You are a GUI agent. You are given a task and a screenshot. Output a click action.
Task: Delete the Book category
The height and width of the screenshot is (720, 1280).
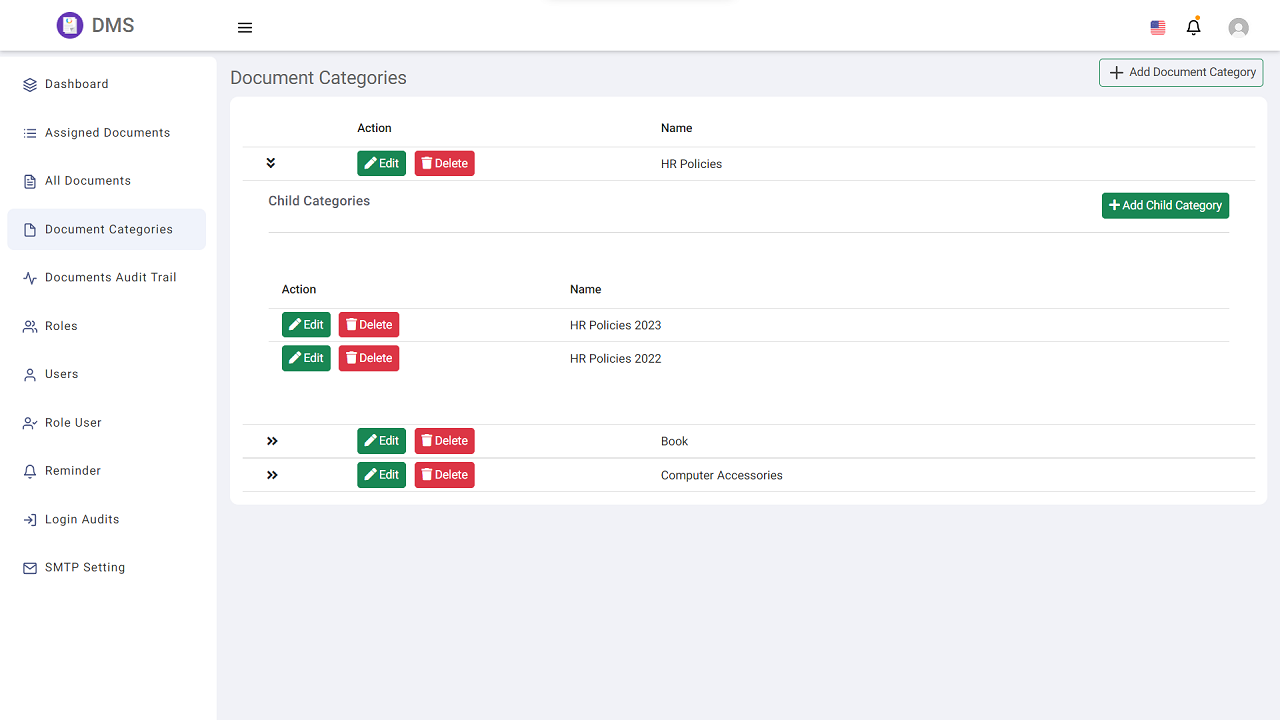(x=445, y=441)
